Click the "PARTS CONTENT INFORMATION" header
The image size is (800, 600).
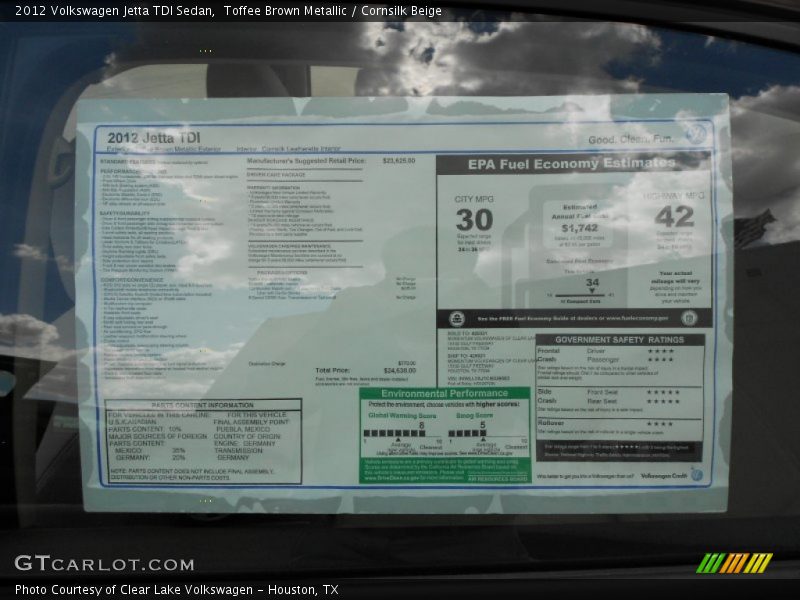point(203,405)
